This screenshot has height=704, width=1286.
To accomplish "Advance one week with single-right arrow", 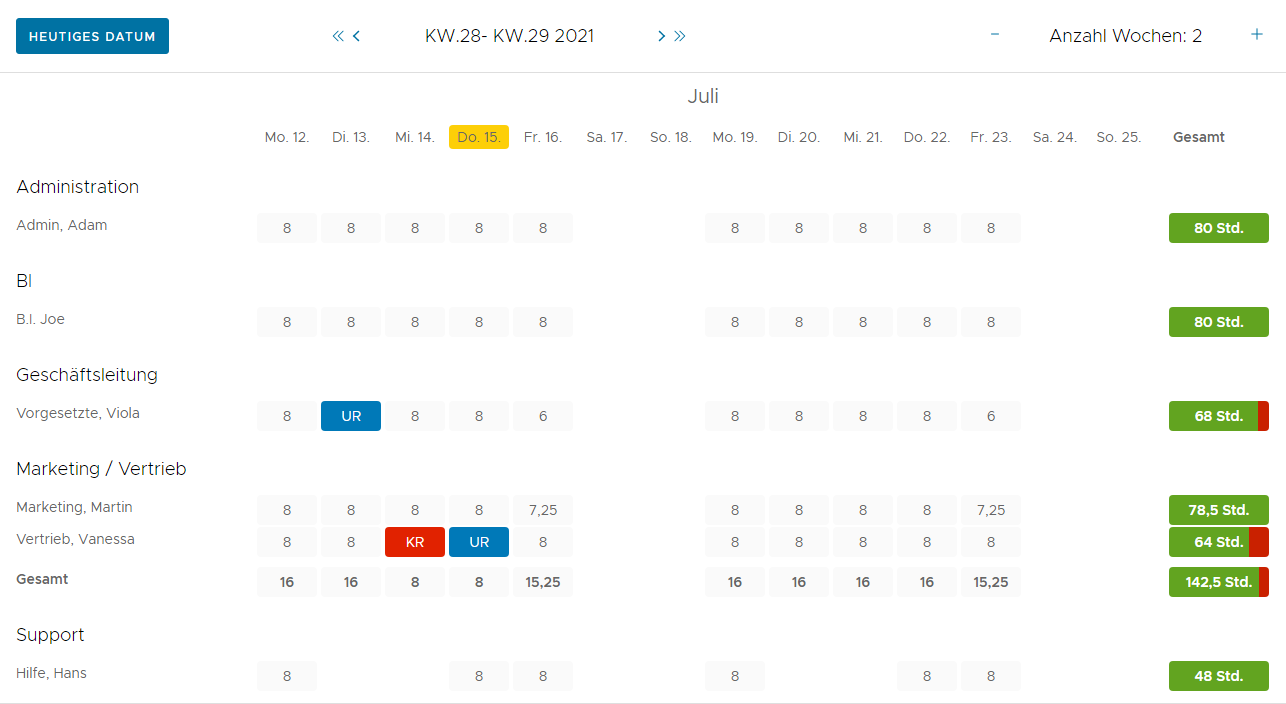I will 661,36.
